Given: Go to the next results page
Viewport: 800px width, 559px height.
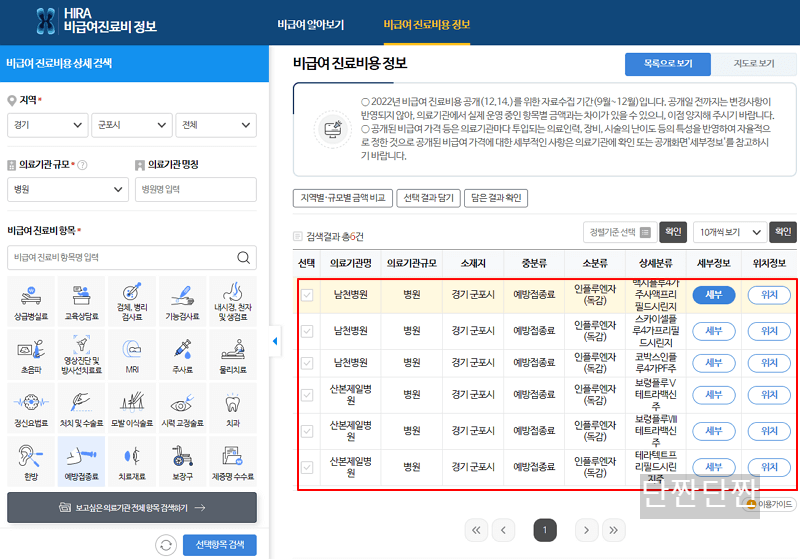Looking at the screenshot, I should pyautogui.click(x=586, y=530).
